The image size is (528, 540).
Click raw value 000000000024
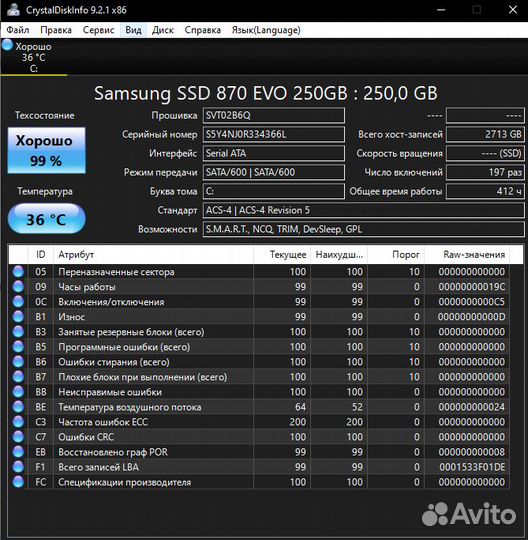(x=472, y=407)
